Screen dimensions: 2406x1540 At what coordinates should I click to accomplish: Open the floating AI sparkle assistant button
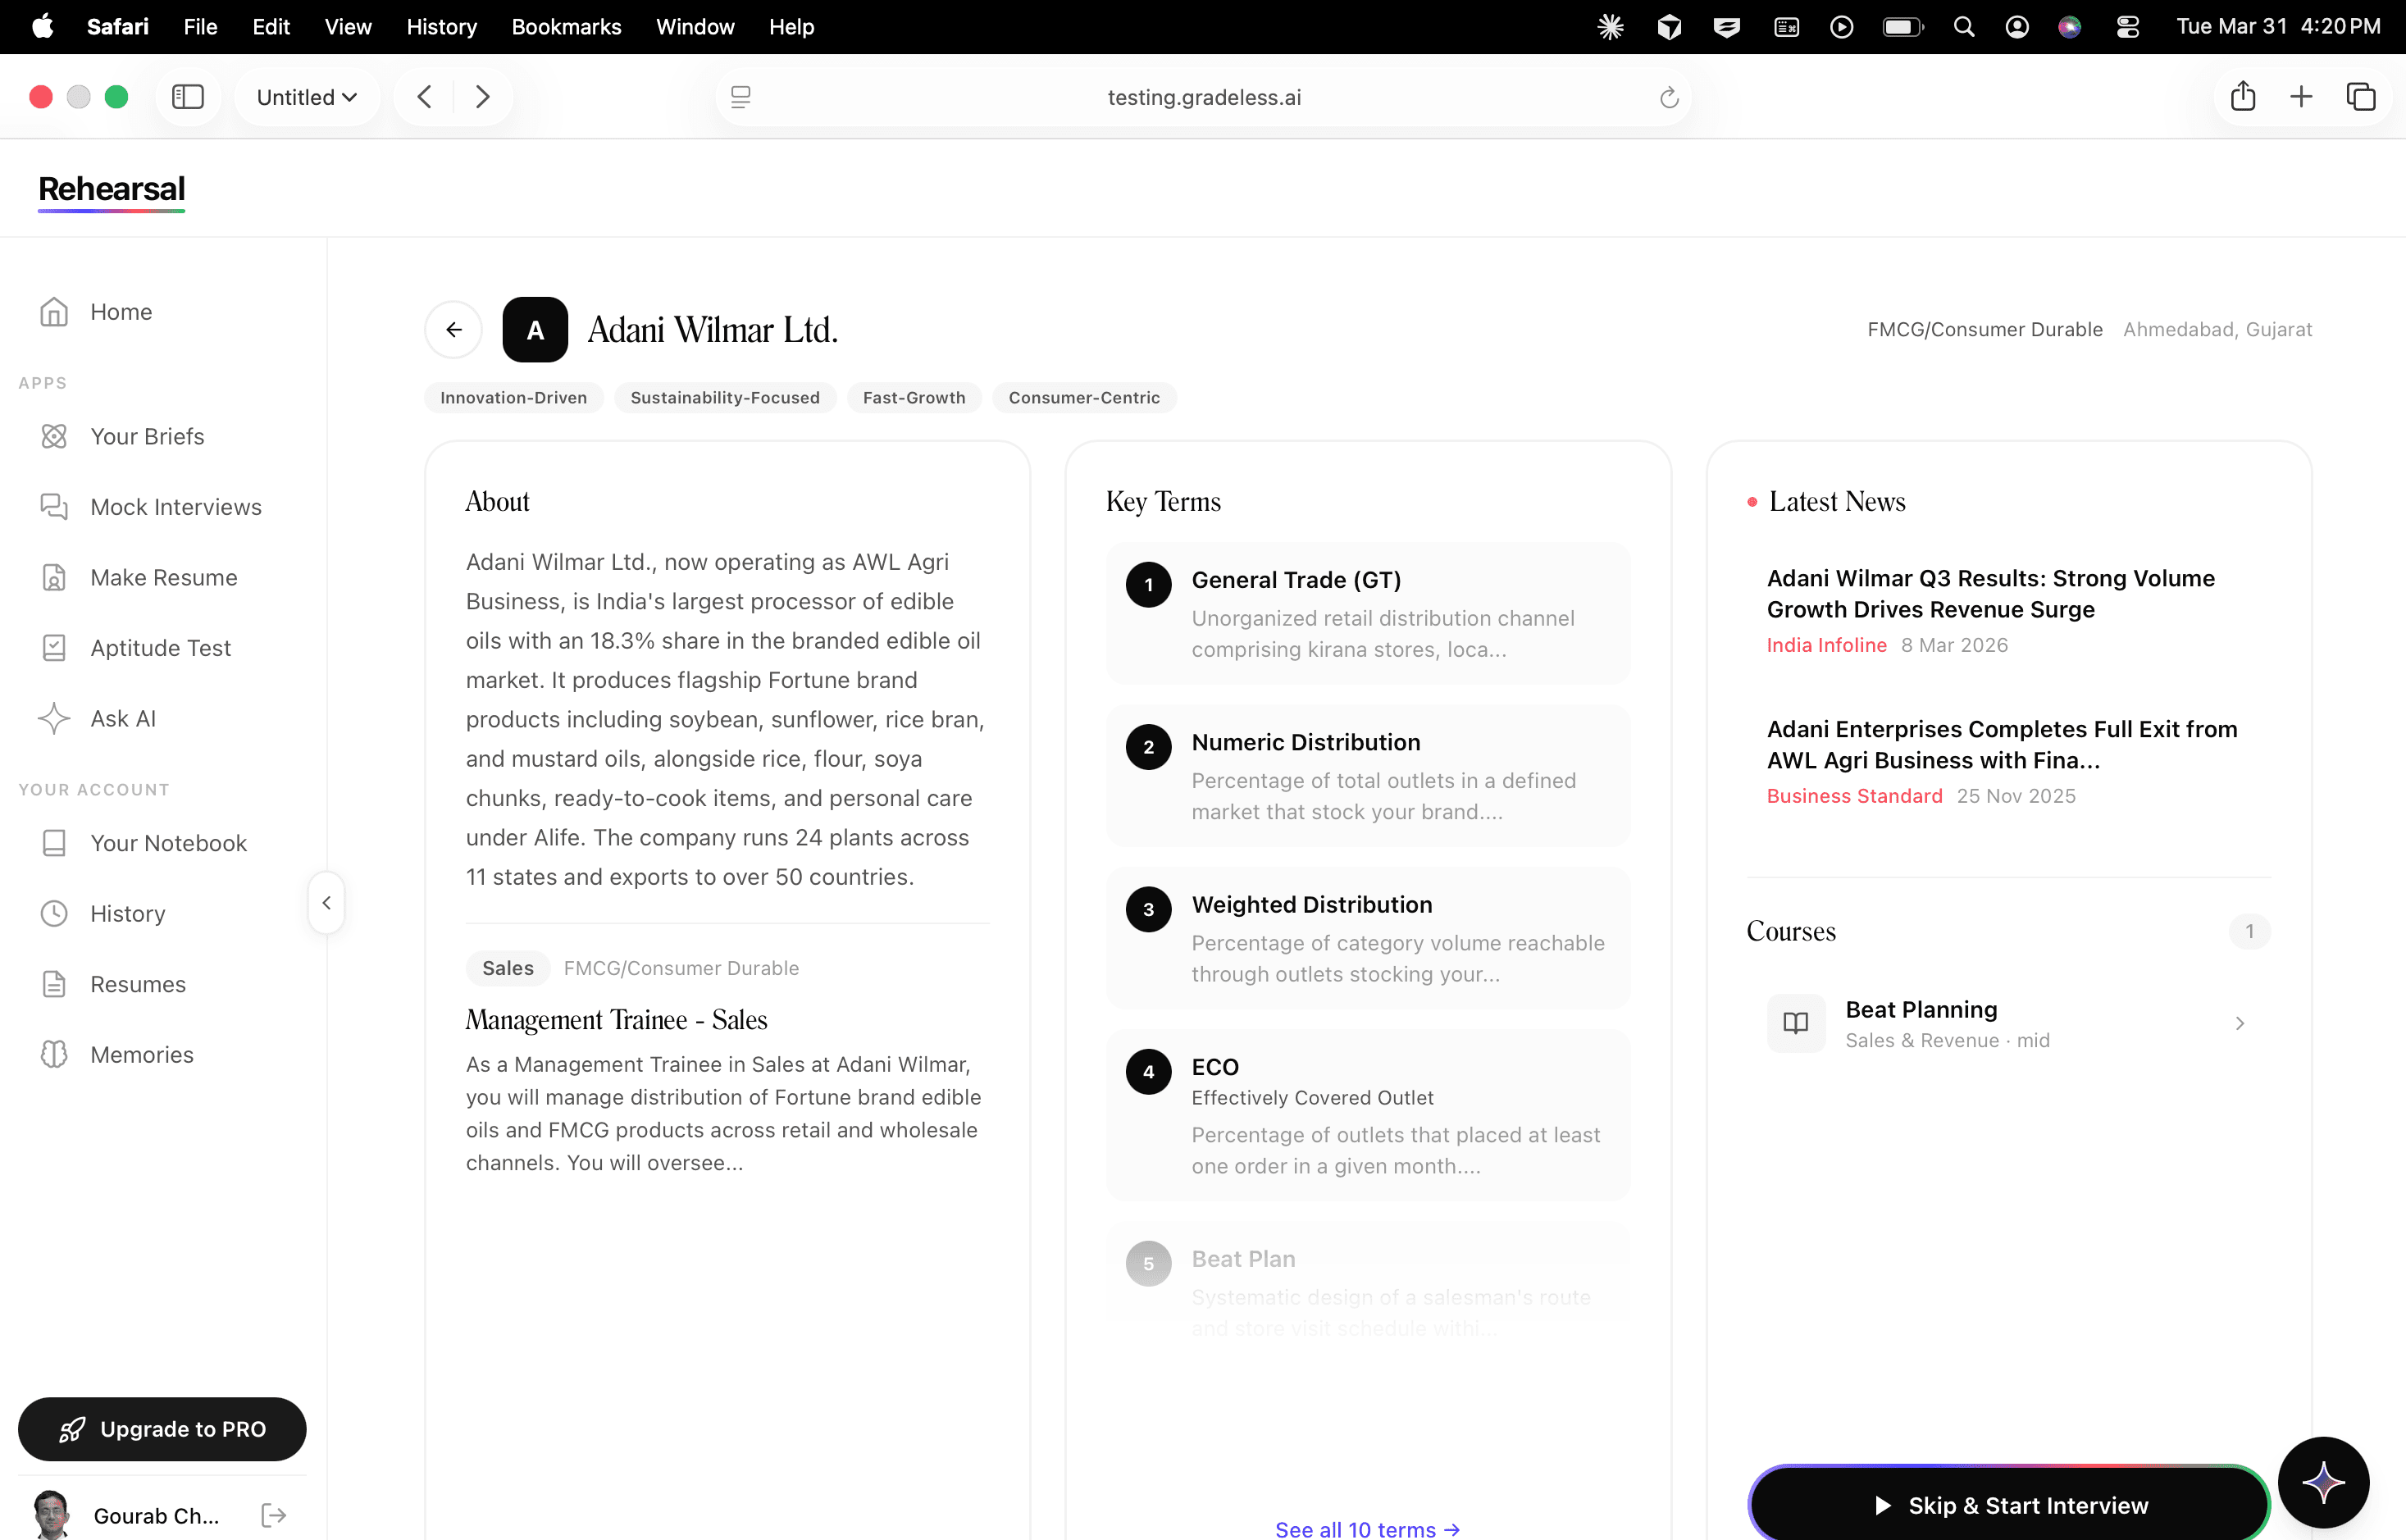click(x=2323, y=1482)
